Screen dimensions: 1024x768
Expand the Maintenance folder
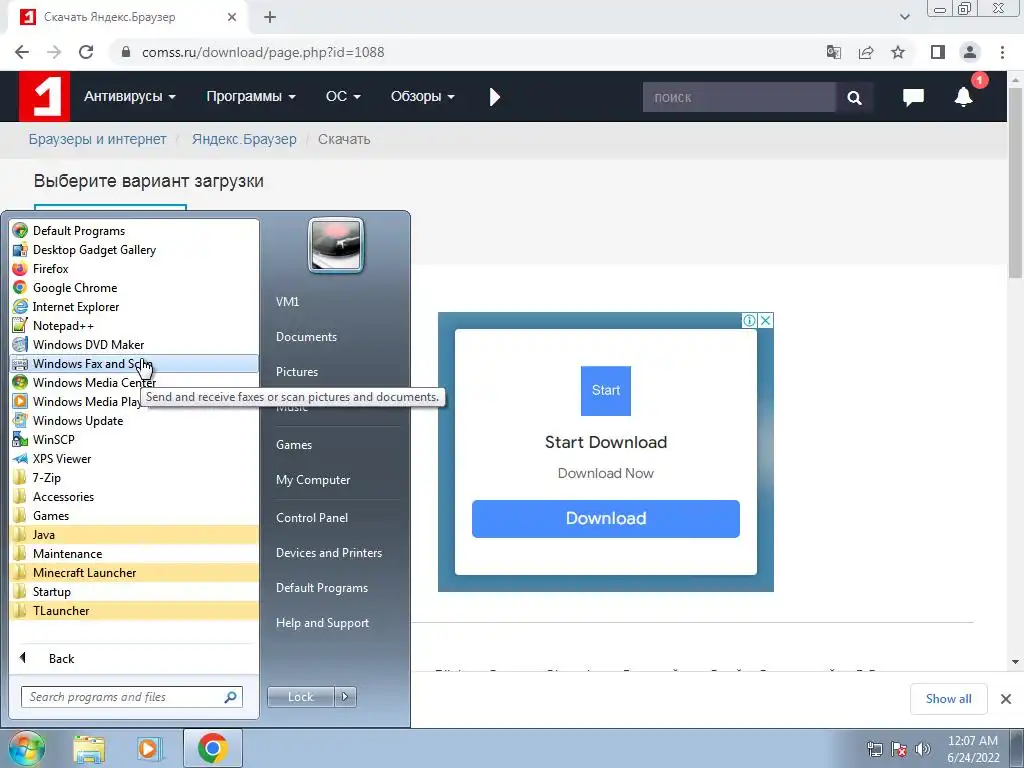pos(135,553)
